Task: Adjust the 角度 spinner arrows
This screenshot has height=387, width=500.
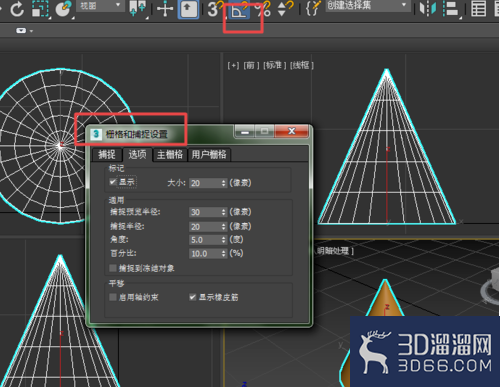Action: 224,240
